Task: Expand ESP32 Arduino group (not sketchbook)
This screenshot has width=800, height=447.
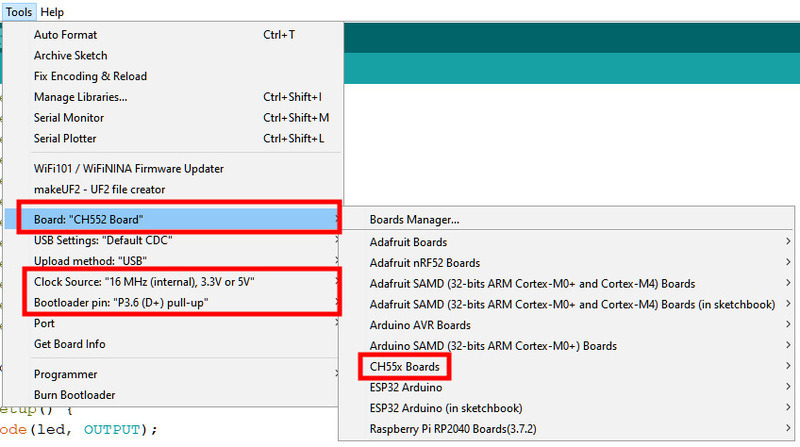Action: (x=566, y=387)
